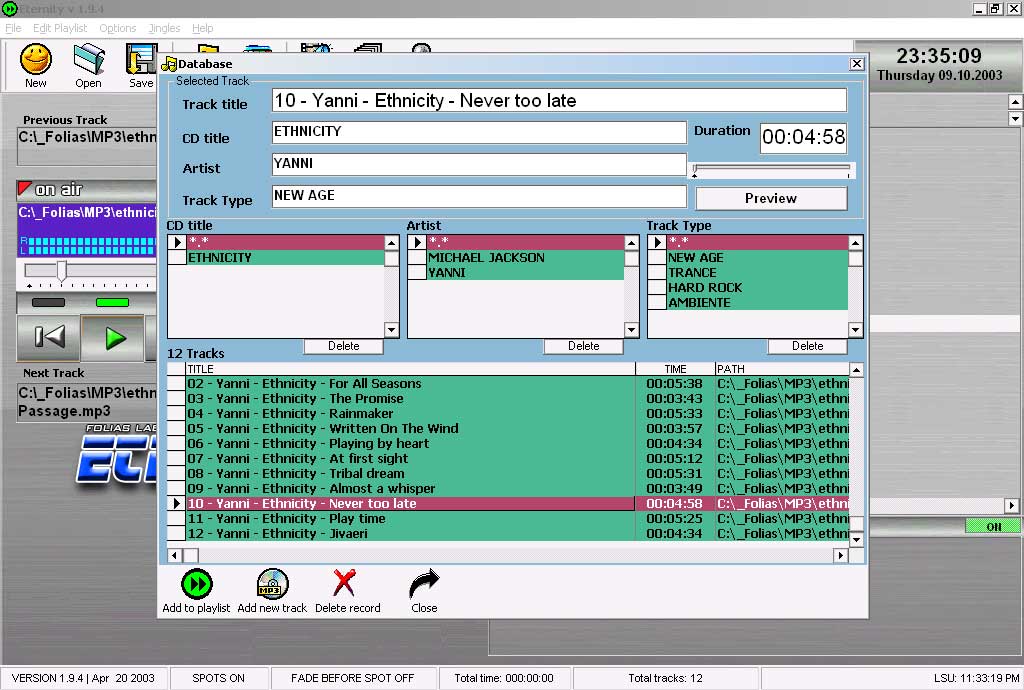The height and width of the screenshot is (690, 1024).
Task: Click the Track title input field
Action: 559,101
